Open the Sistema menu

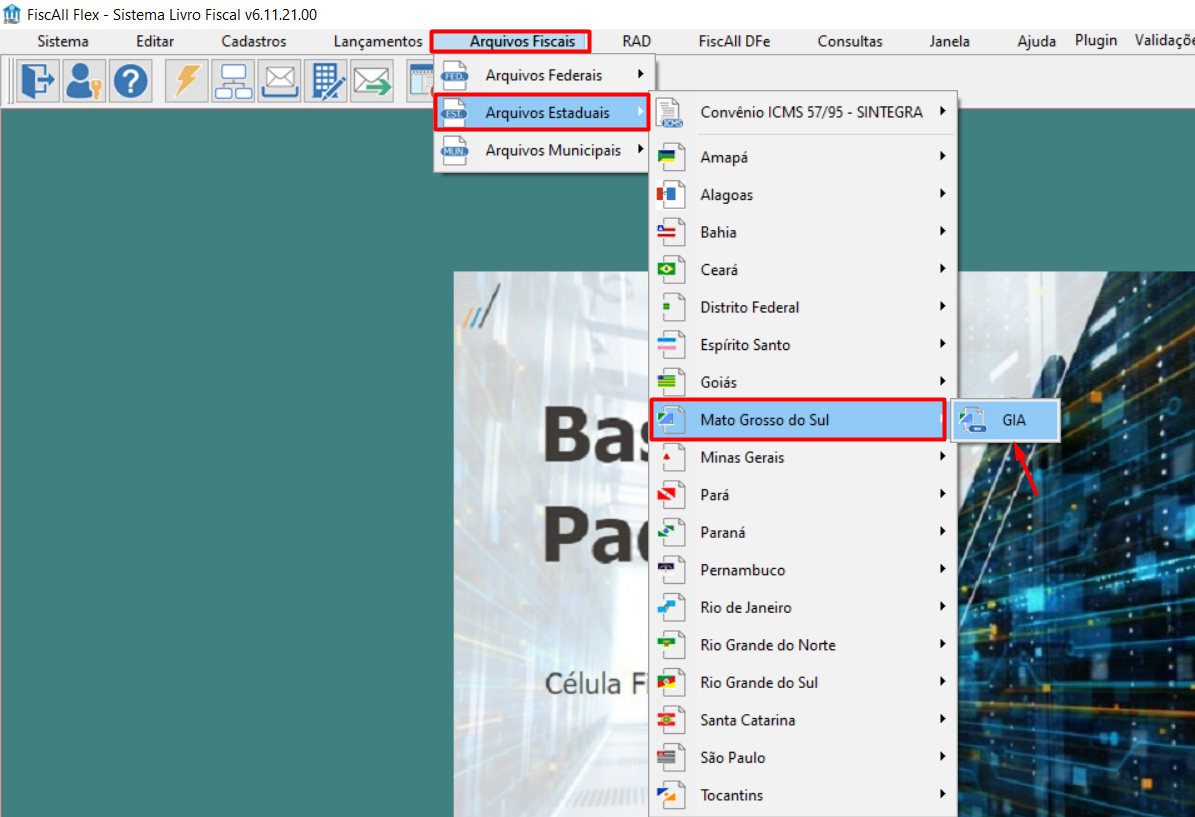click(x=63, y=41)
